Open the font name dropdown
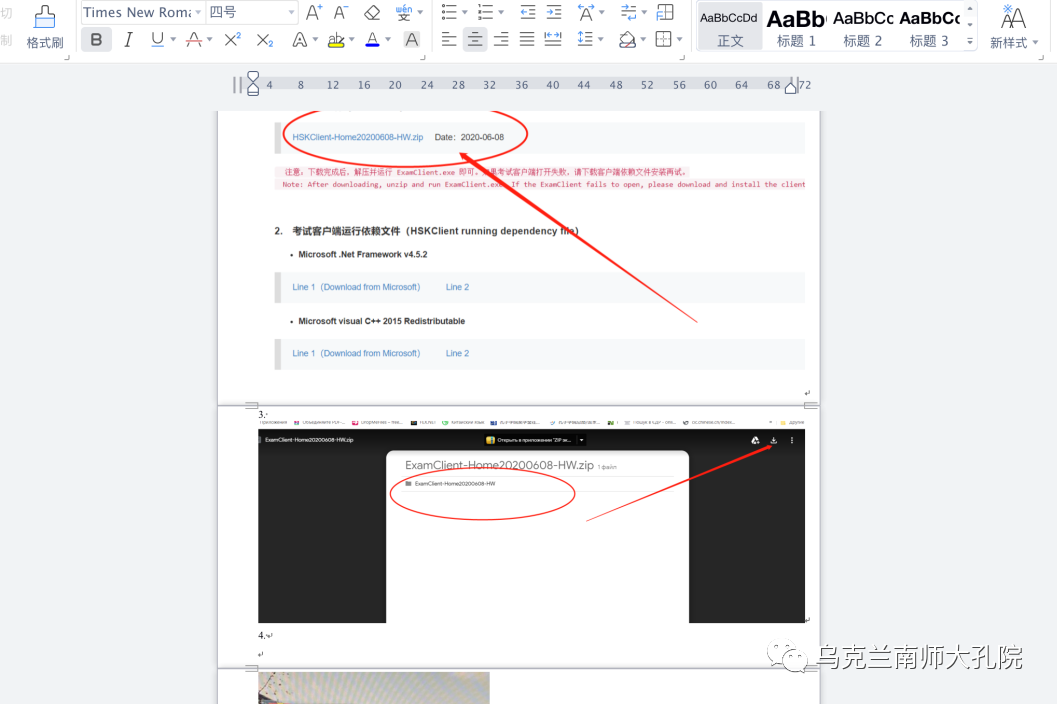 tap(198, 12)
